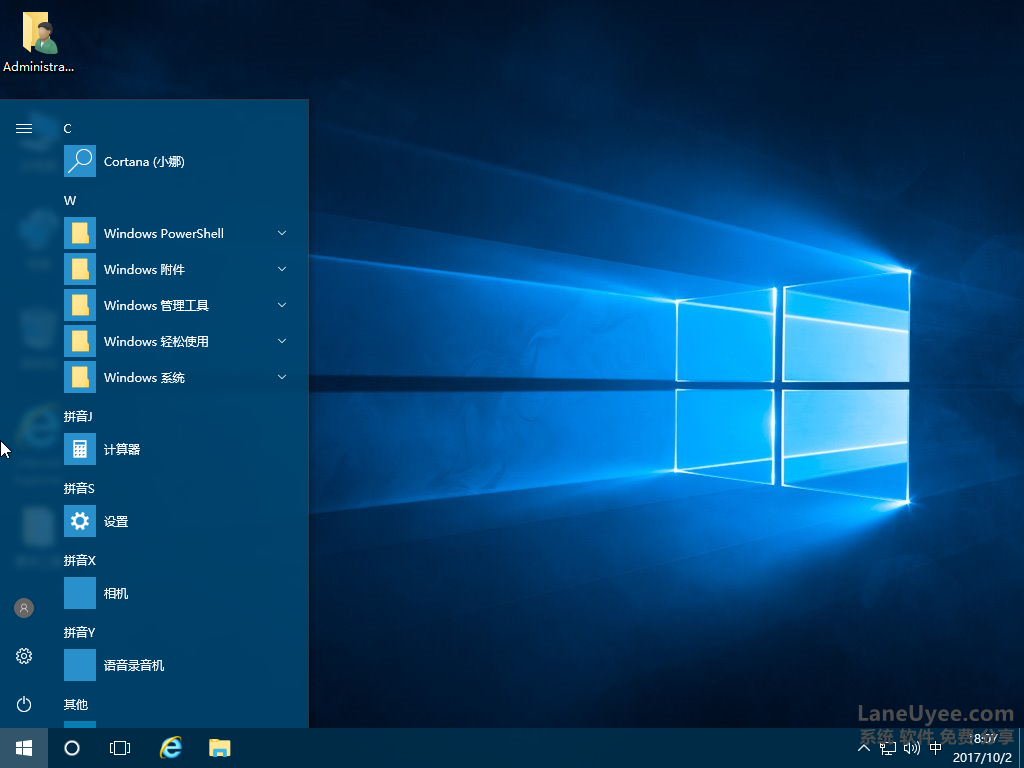Click the 拼音S group header
The height and width of the screenshot is (768, 1024).
tap(79, 488)
